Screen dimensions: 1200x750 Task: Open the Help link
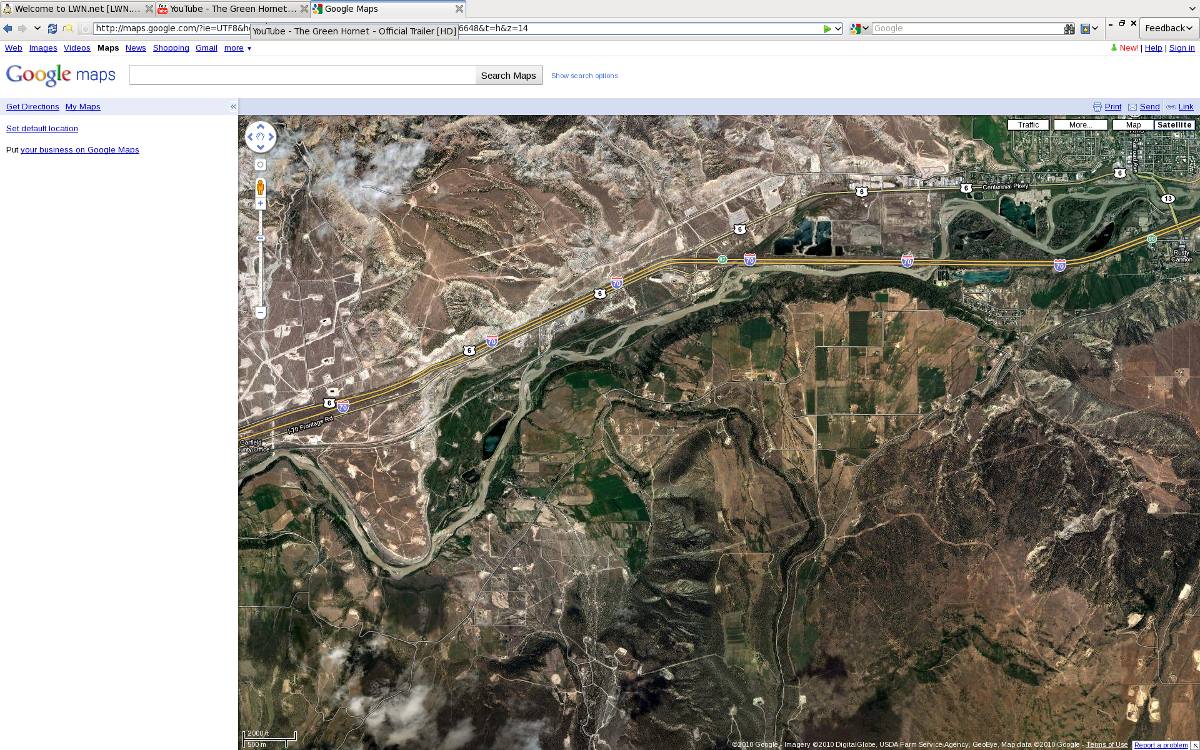tap(1153, 48)
